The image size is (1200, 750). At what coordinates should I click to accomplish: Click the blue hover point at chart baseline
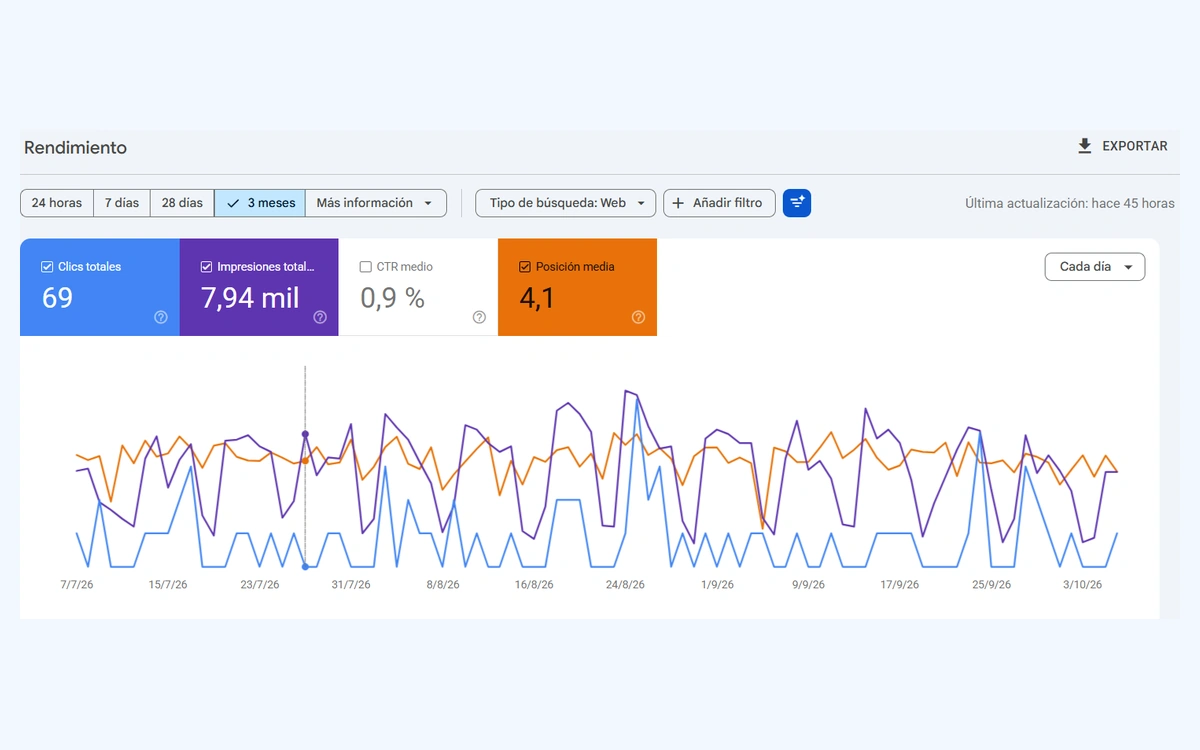pyautogui.click(x=305, y=567)
